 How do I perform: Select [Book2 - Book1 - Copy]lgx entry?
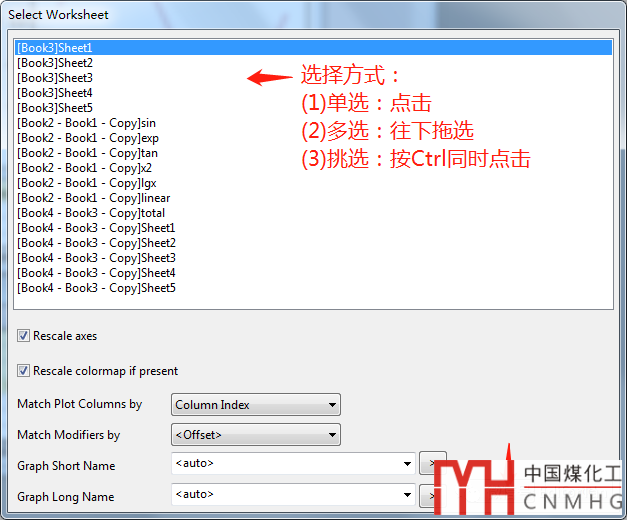pyautogui.click(x=87, y=183)
